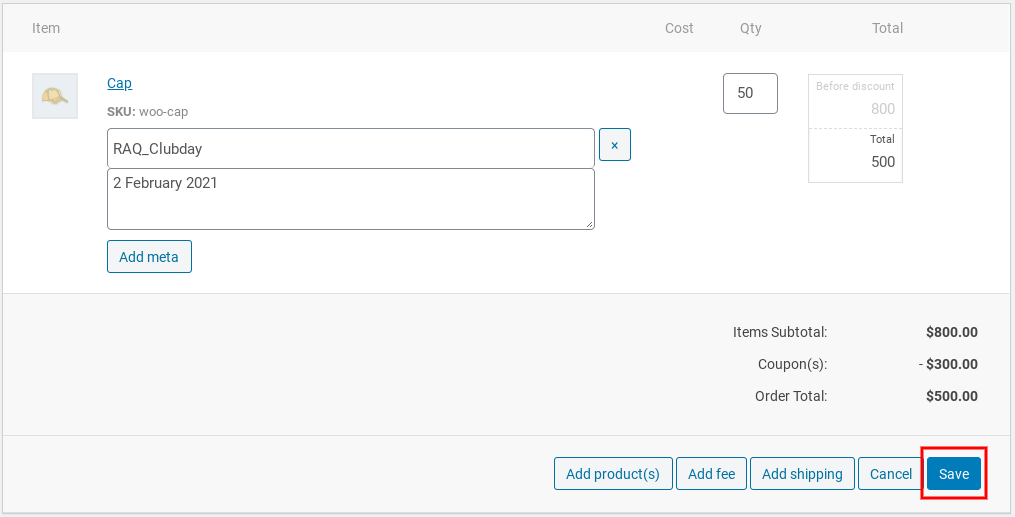Save the order item changes

point(954,474)
